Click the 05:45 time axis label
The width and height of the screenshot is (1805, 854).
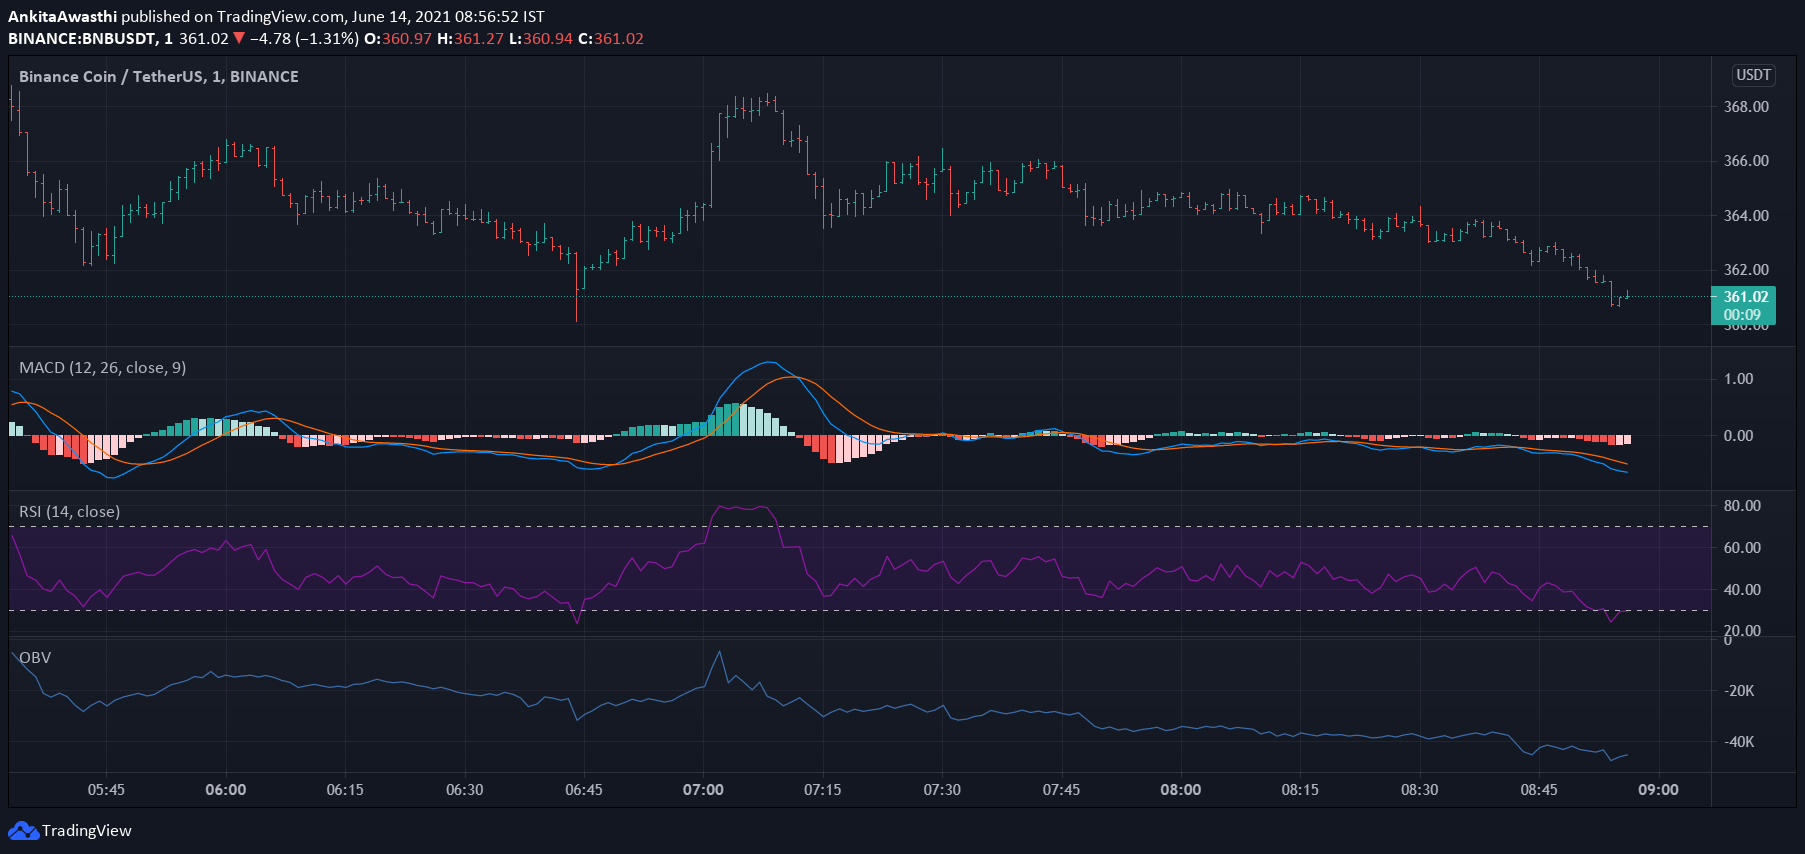(x=106, y=790)
